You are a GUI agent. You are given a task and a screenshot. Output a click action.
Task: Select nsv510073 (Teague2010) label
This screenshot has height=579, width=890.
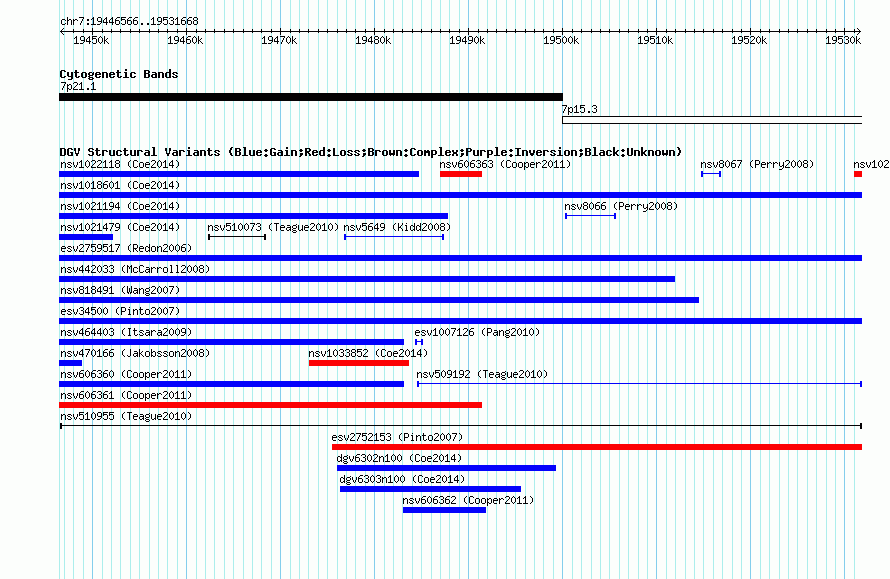pos(273,228)
